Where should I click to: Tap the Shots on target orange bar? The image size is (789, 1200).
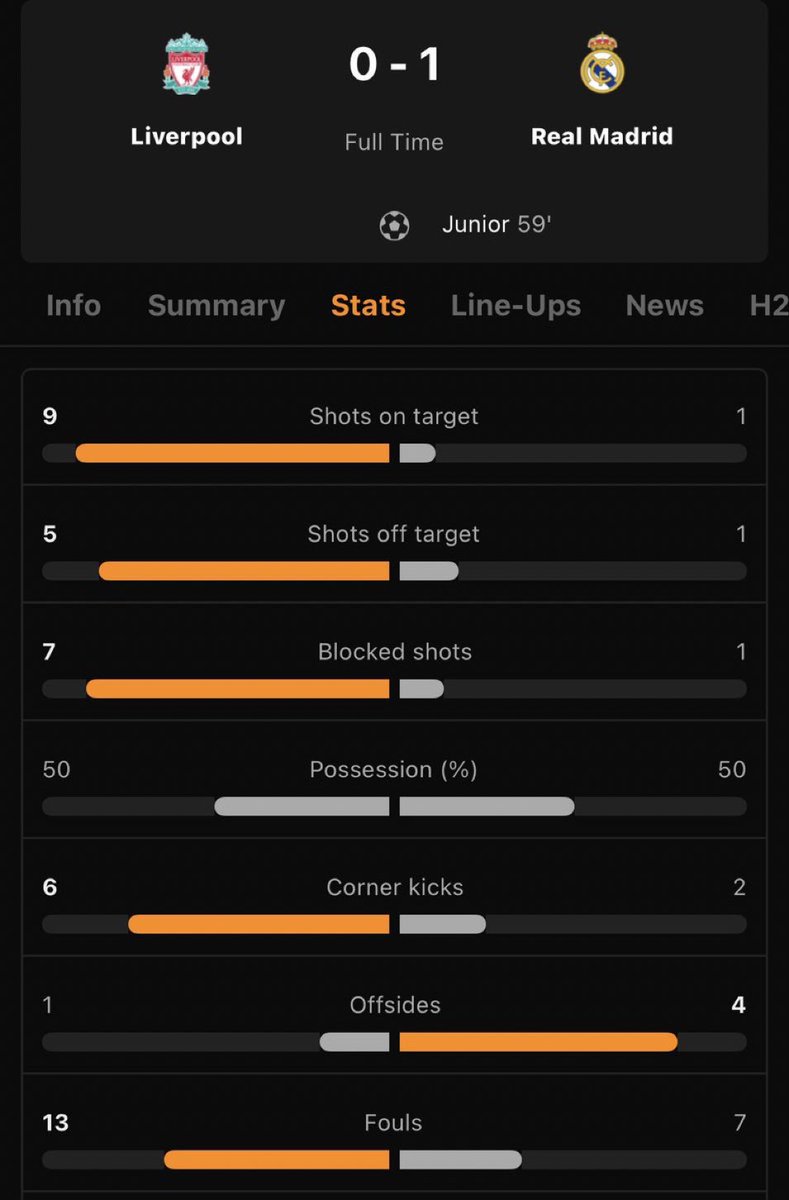pyautogui.click(x=232, y=453)
